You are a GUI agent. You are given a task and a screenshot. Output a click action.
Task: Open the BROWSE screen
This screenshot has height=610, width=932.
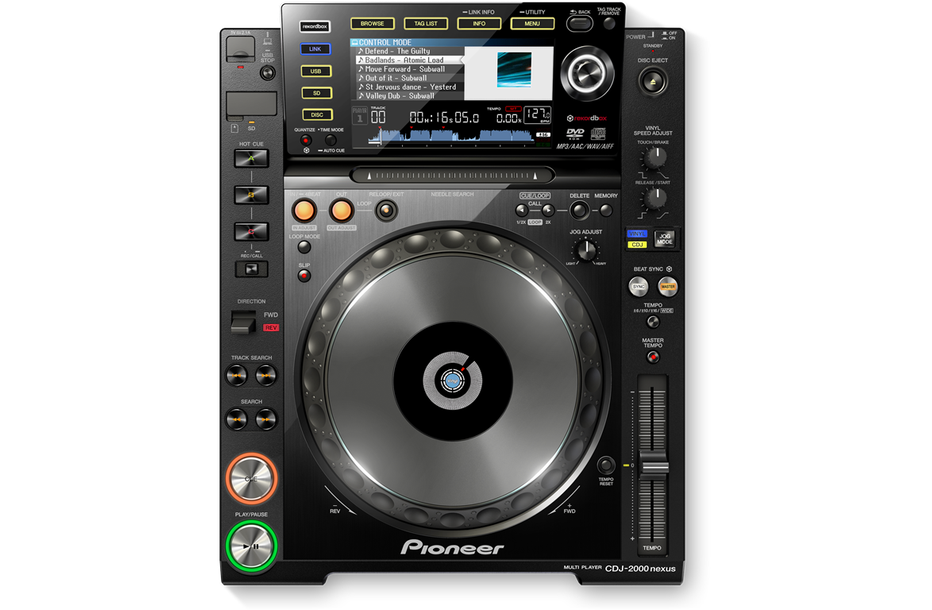(372, 23)
